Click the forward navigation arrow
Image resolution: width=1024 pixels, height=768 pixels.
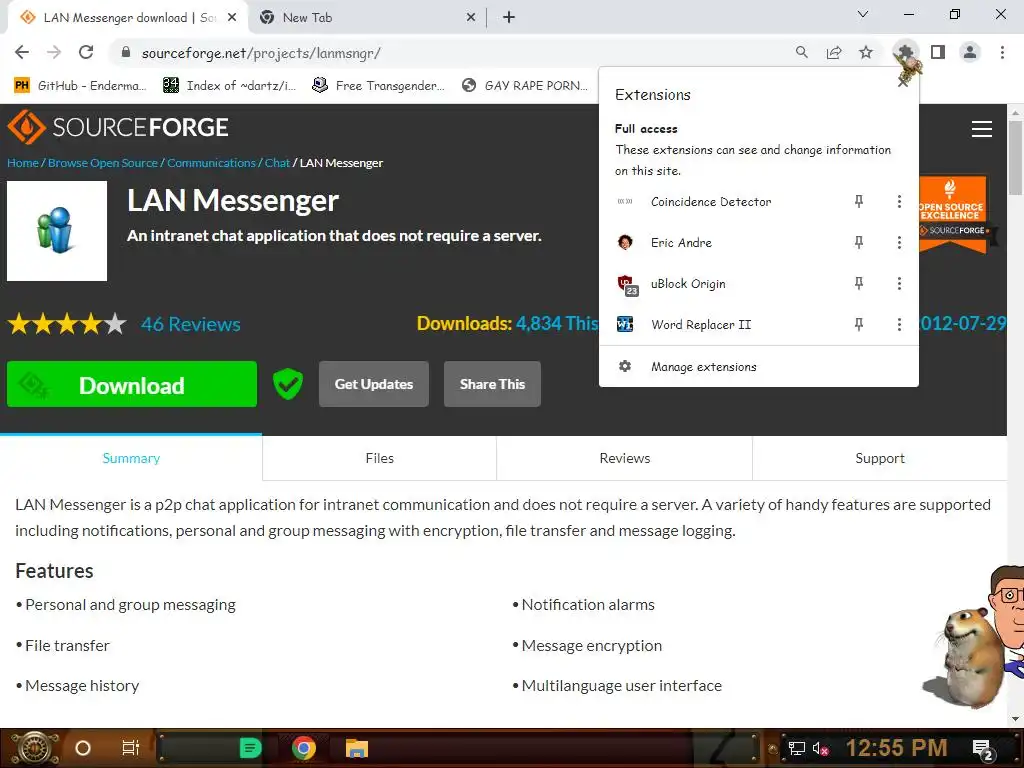pyautogui.click(x=54, y=52)
